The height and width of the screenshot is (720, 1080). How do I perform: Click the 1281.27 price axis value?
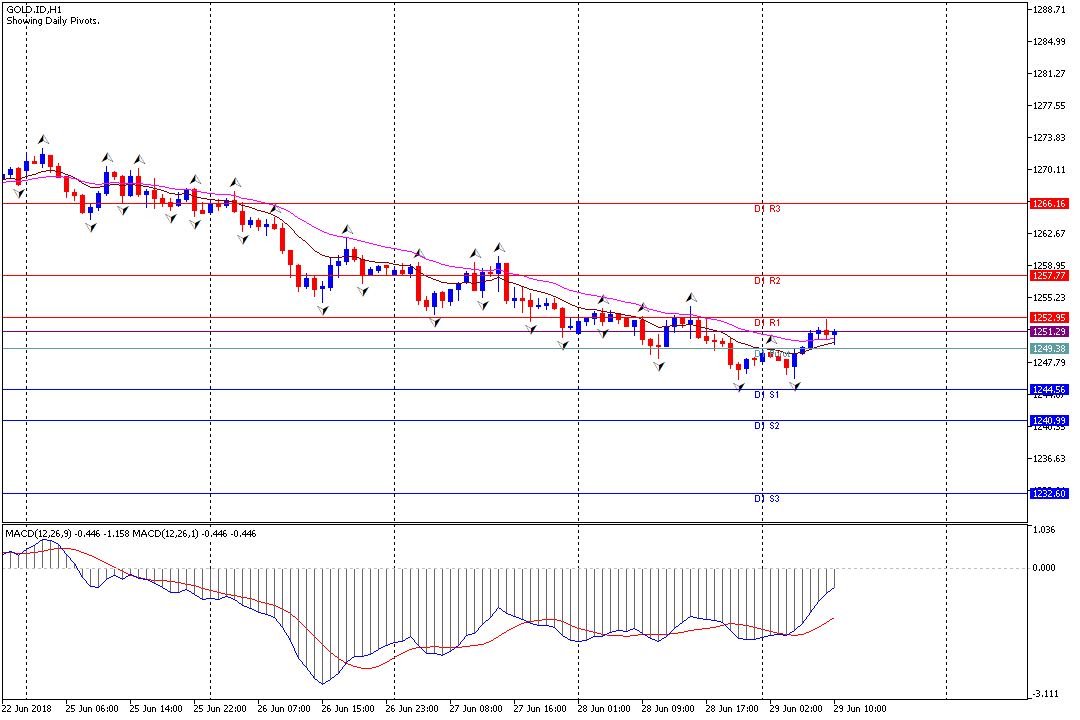(x=1049, y=74)
